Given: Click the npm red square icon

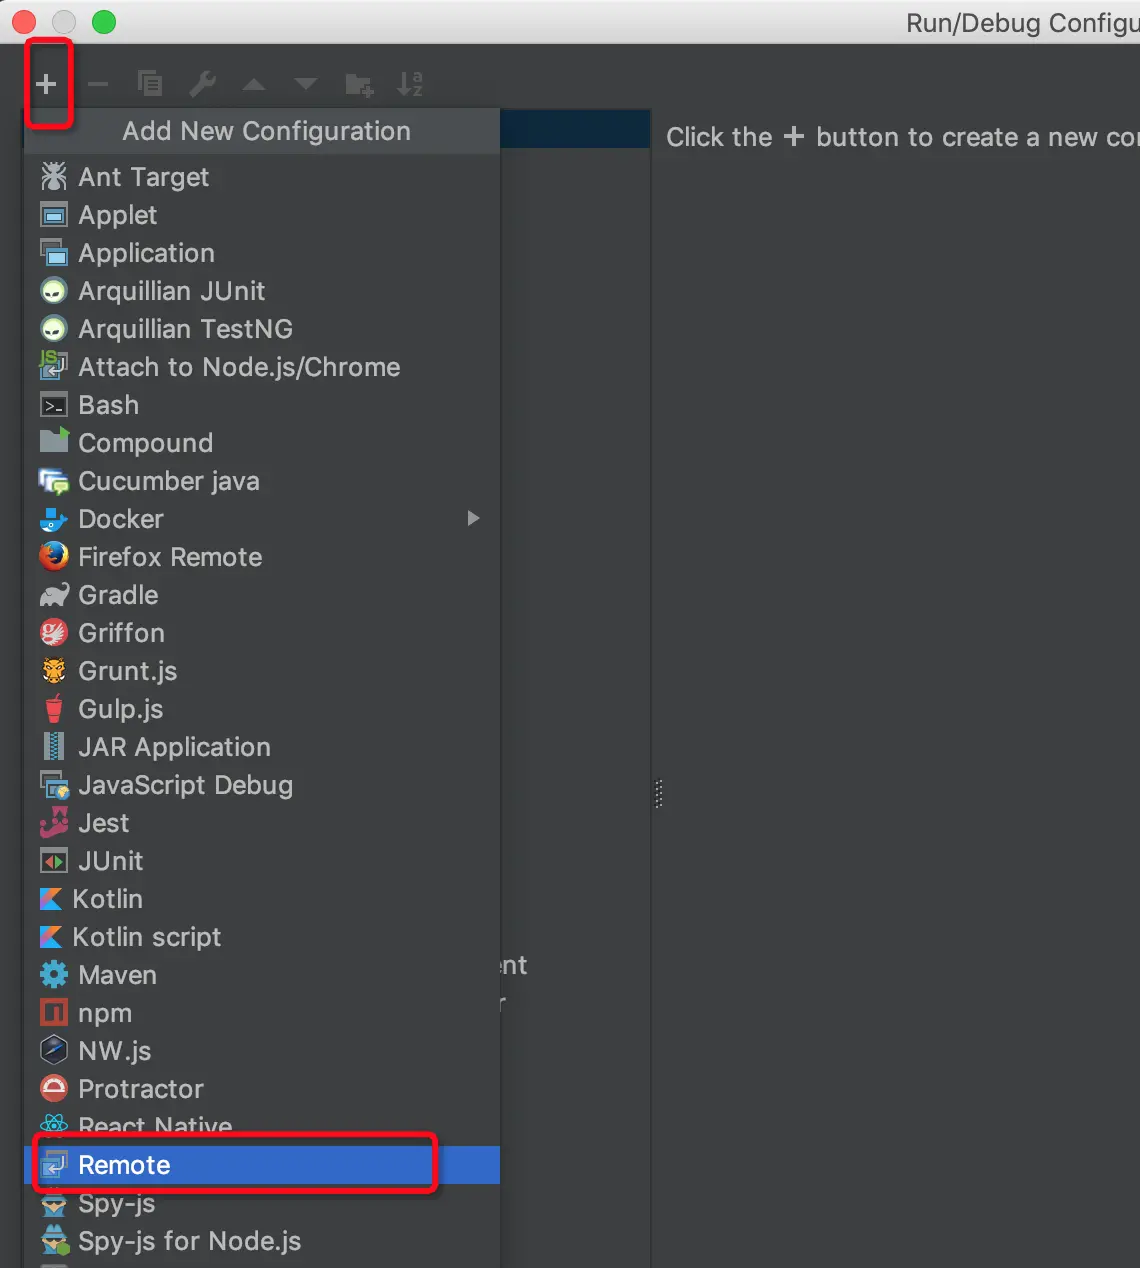Looking at the screenshot, I should pos(54,1013).
